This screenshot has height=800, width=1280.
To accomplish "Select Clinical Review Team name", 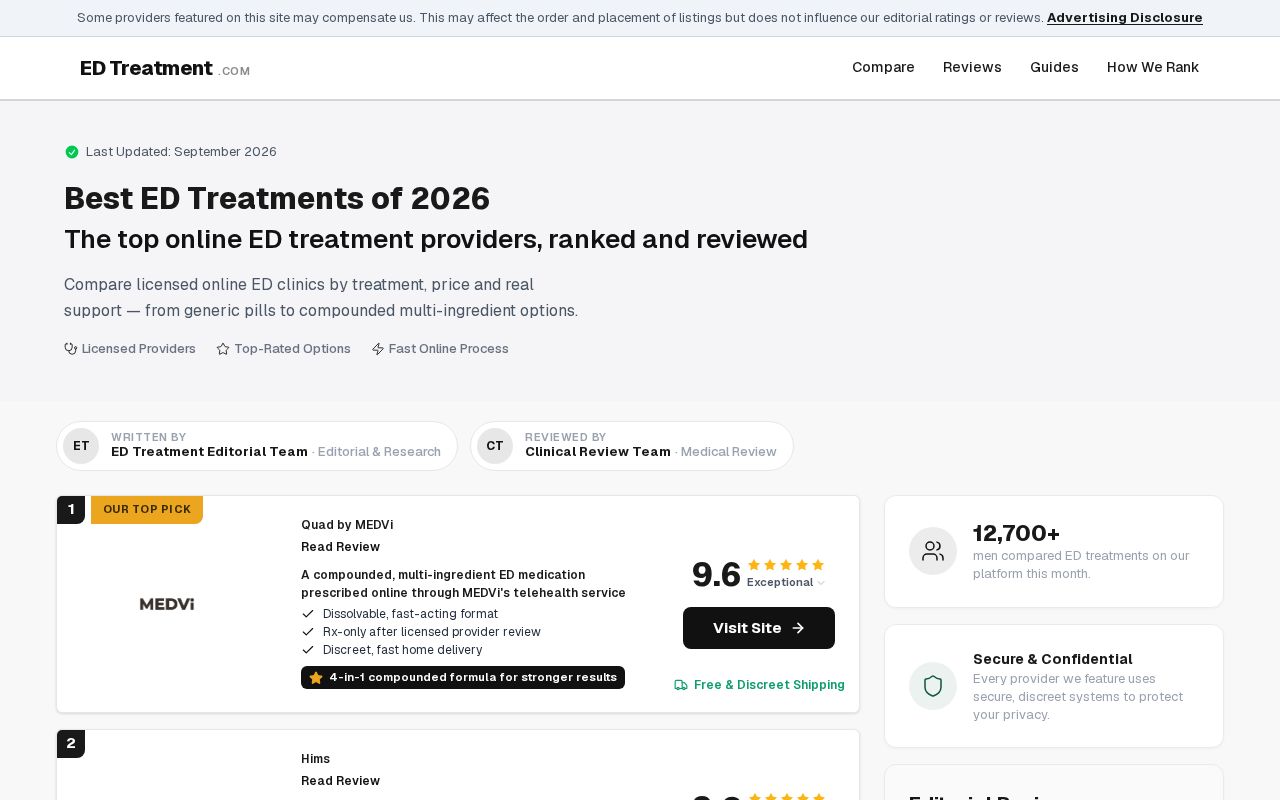I will [598, 452].
